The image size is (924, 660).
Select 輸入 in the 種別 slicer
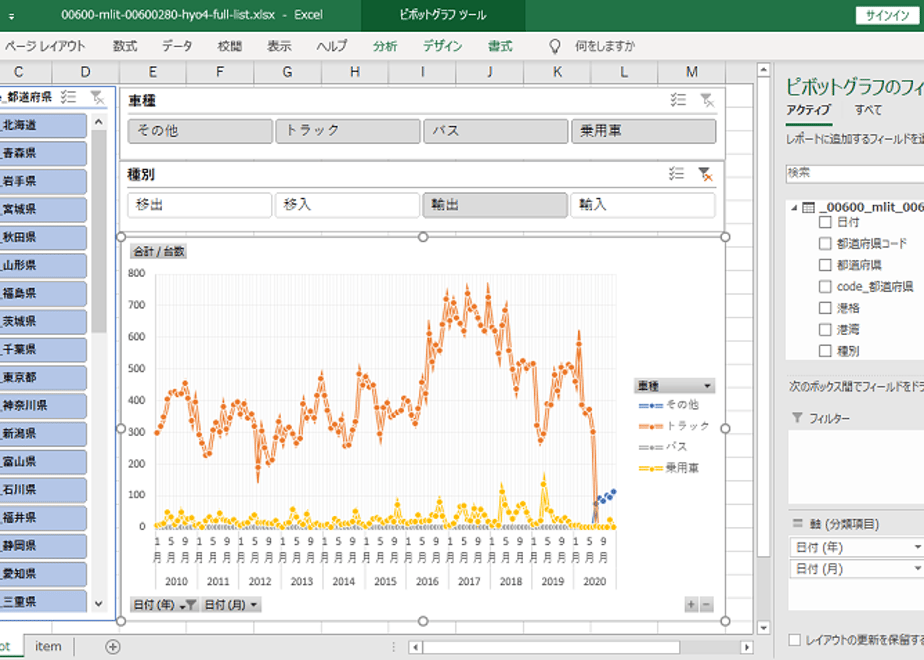(642, 205)
